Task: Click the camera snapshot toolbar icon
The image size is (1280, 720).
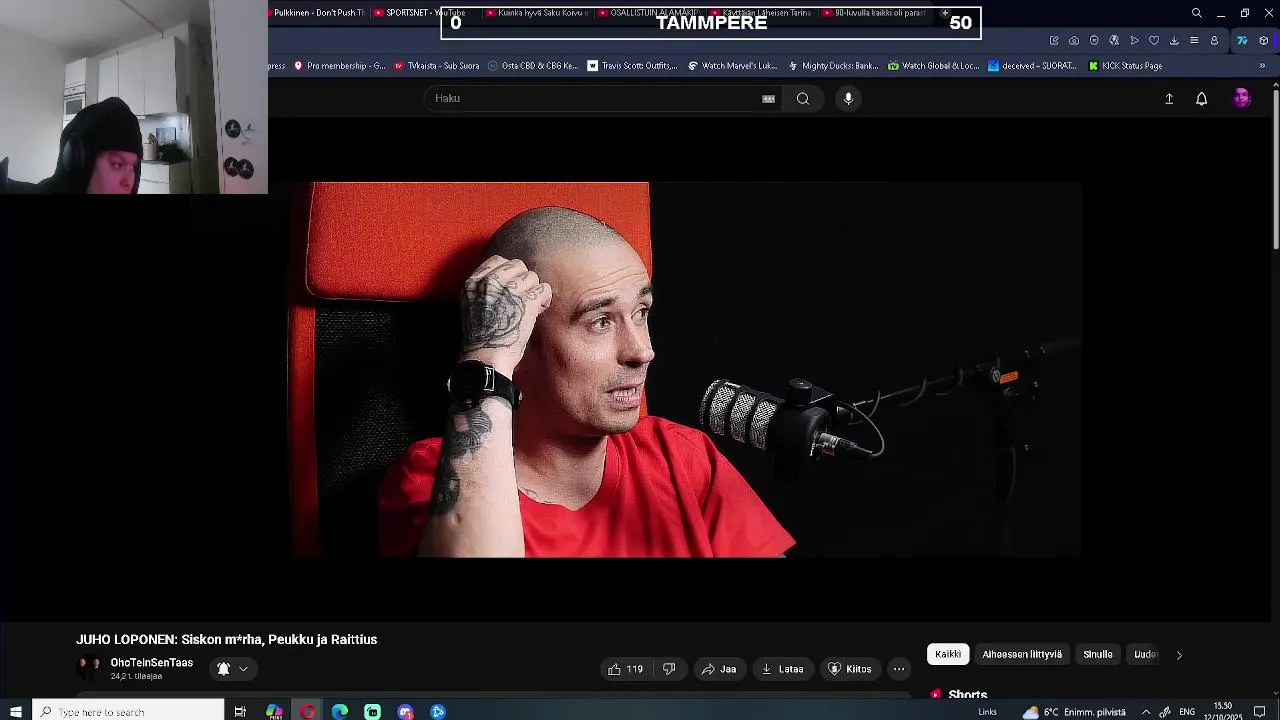Action: click(1074, 41)
